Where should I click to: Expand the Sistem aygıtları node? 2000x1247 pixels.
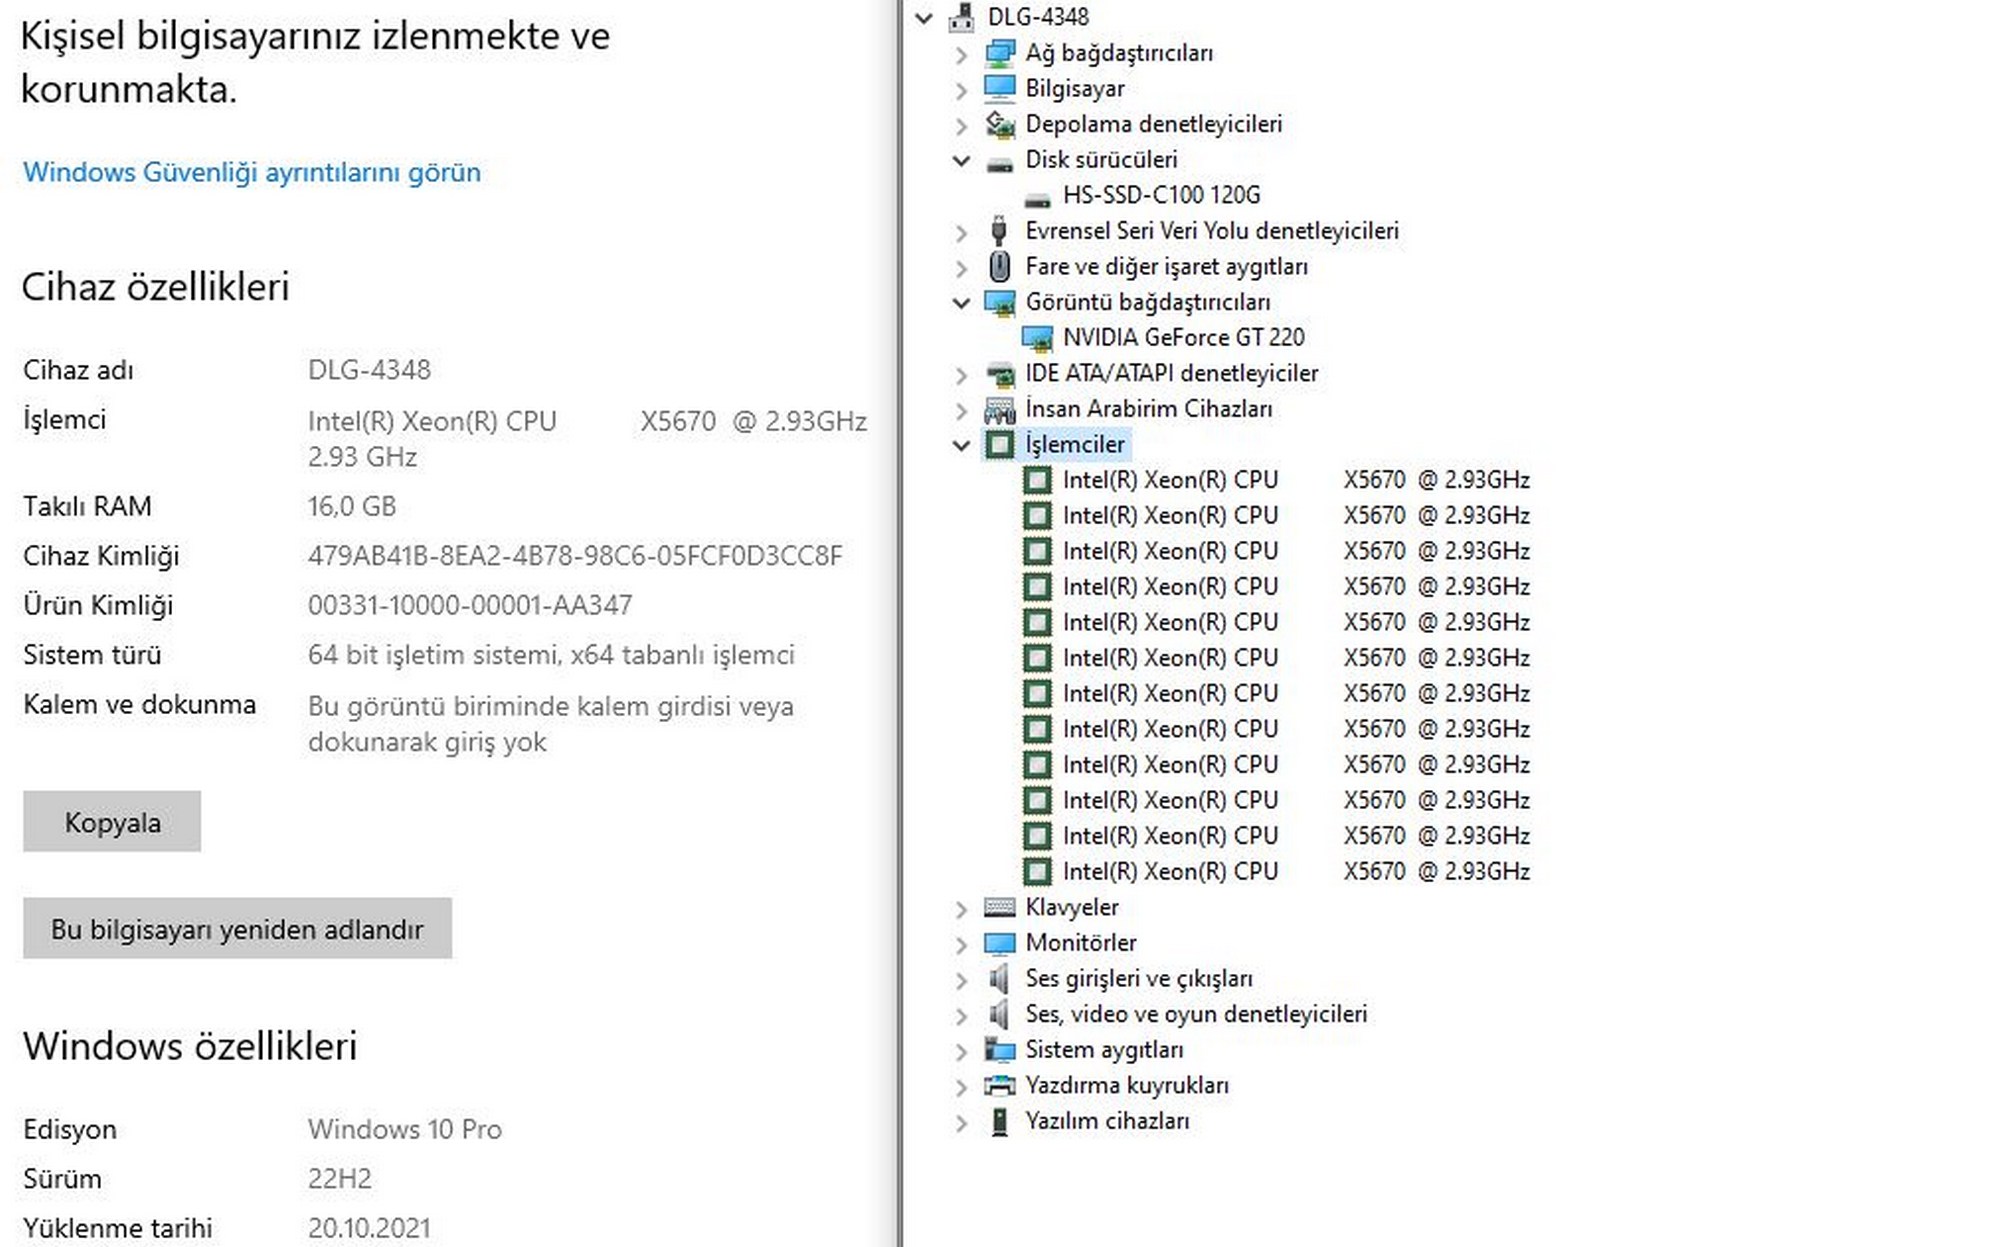click(x=961, y=1051)
